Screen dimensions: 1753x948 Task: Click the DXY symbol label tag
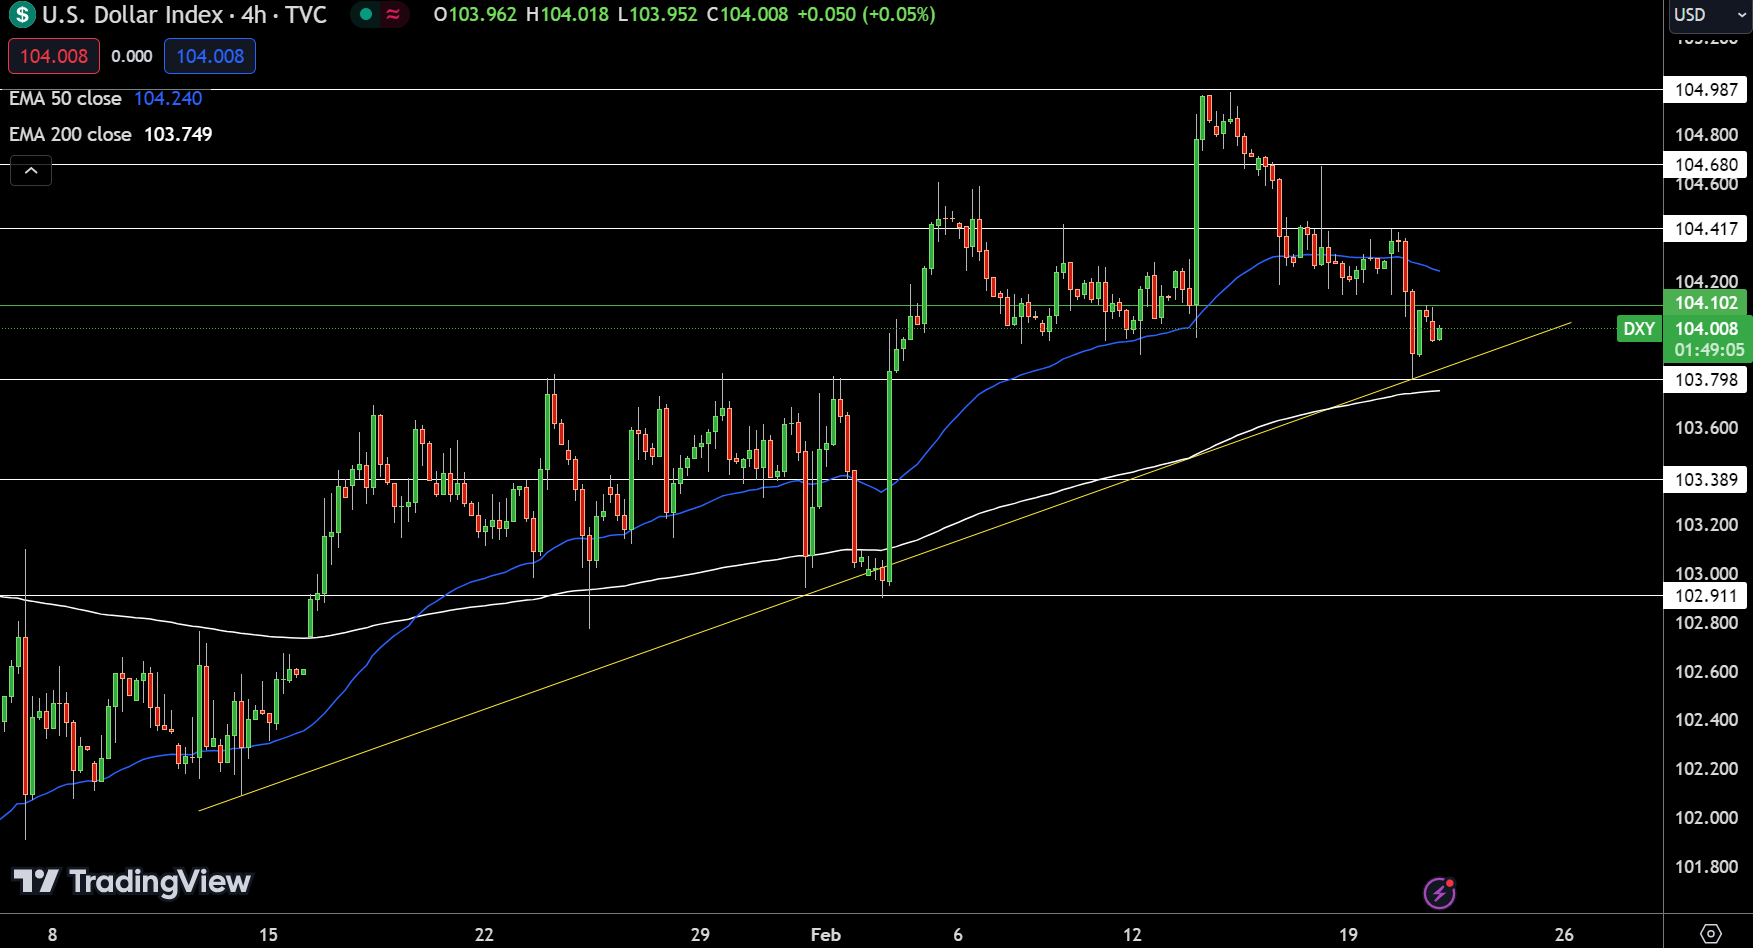(x=1638, y=329)
